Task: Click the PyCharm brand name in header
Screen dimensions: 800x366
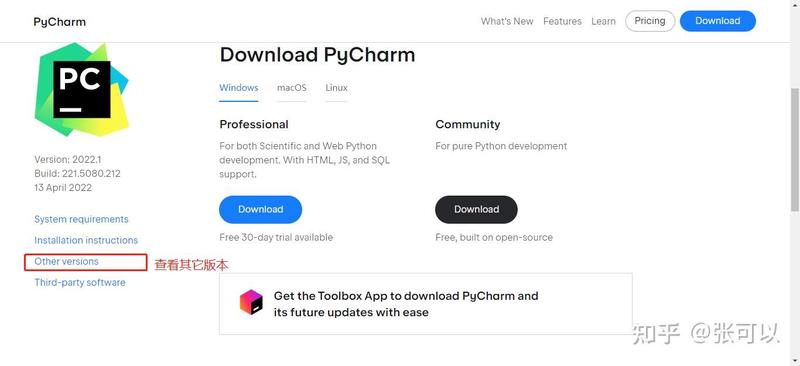Action: click(x=60, y=22)
